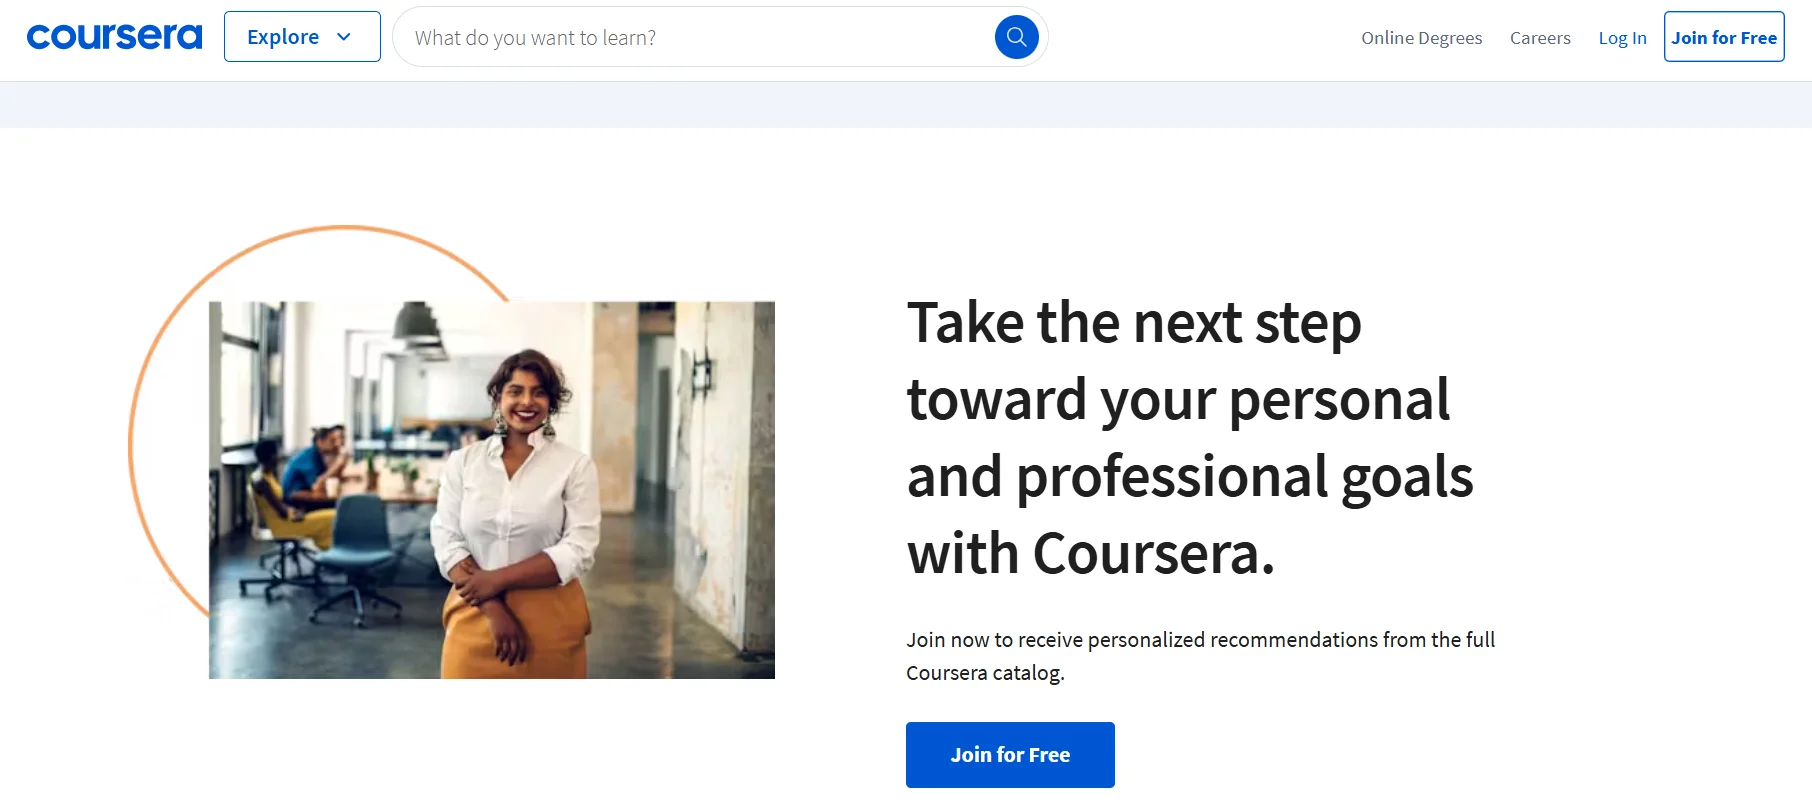1812x812 pixels.
Task: Click the "Join now to receive personalized recommendations" text
Action: click(x=1200, y=640)
